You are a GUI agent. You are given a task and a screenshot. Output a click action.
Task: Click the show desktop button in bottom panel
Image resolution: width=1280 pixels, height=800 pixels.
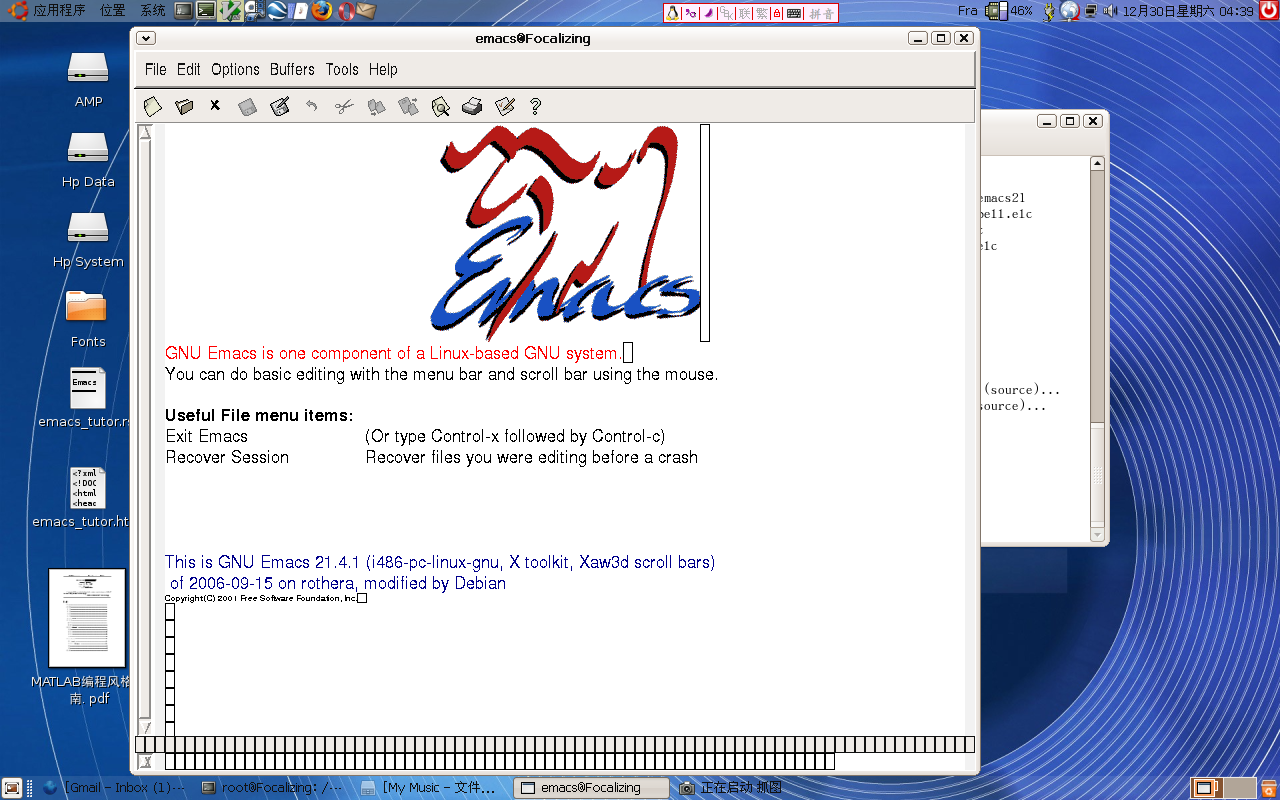pyautogui.click(x=12, y=788)
